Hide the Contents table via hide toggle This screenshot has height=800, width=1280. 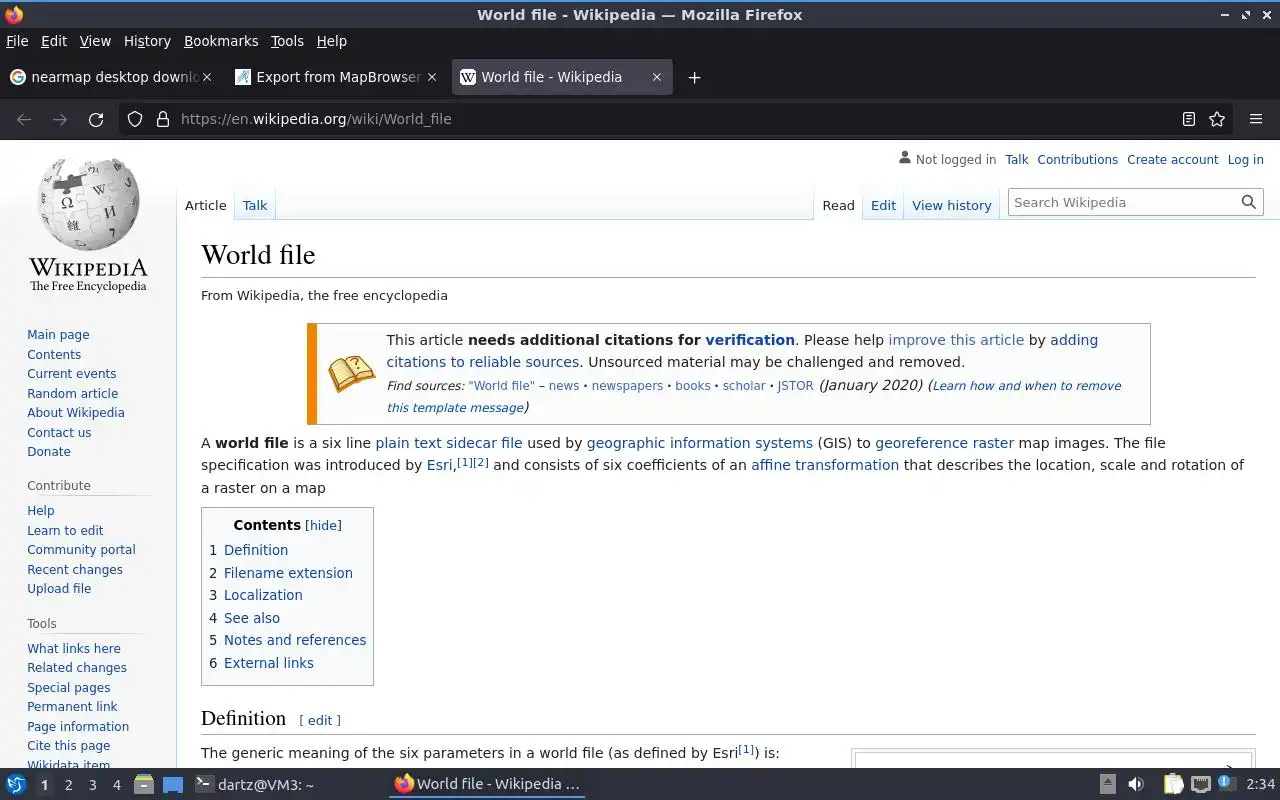(x=323, y=525)
